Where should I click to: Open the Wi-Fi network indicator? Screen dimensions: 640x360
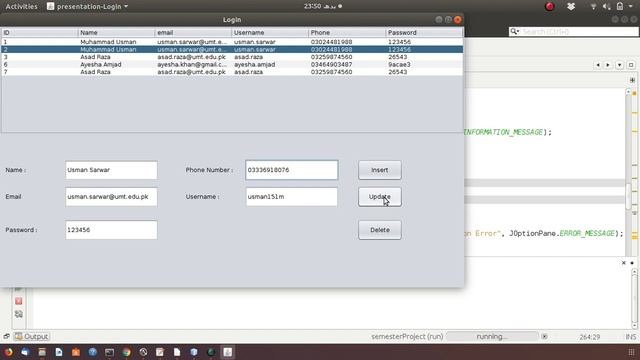593,7
